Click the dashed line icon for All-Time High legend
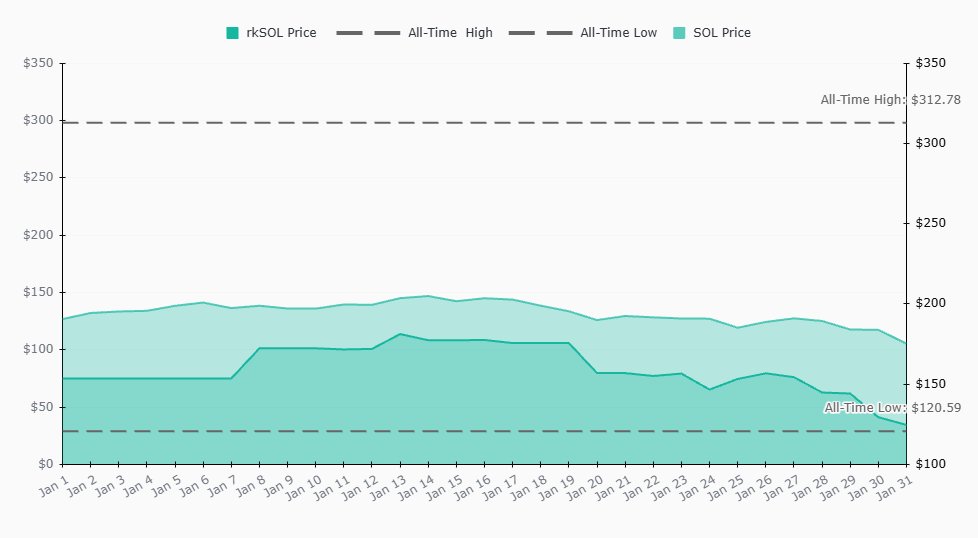 click(x=367, y=33)
